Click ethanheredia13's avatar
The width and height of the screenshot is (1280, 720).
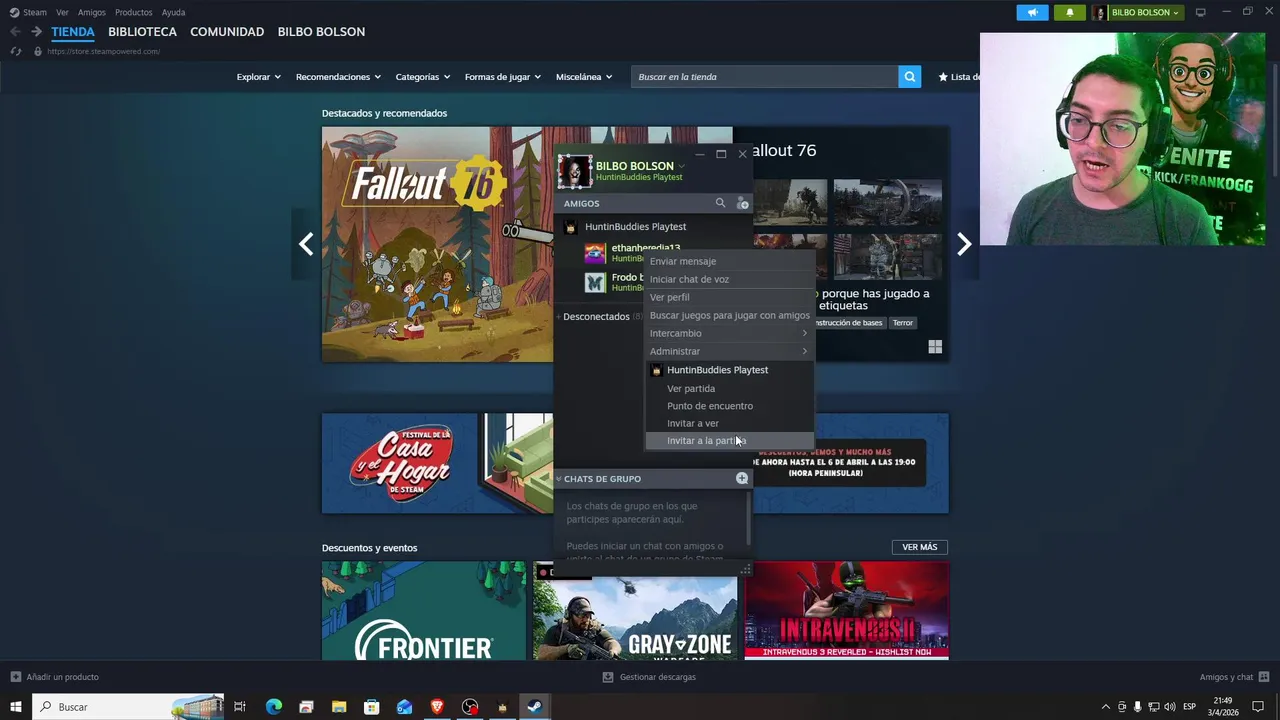(595, 253)
